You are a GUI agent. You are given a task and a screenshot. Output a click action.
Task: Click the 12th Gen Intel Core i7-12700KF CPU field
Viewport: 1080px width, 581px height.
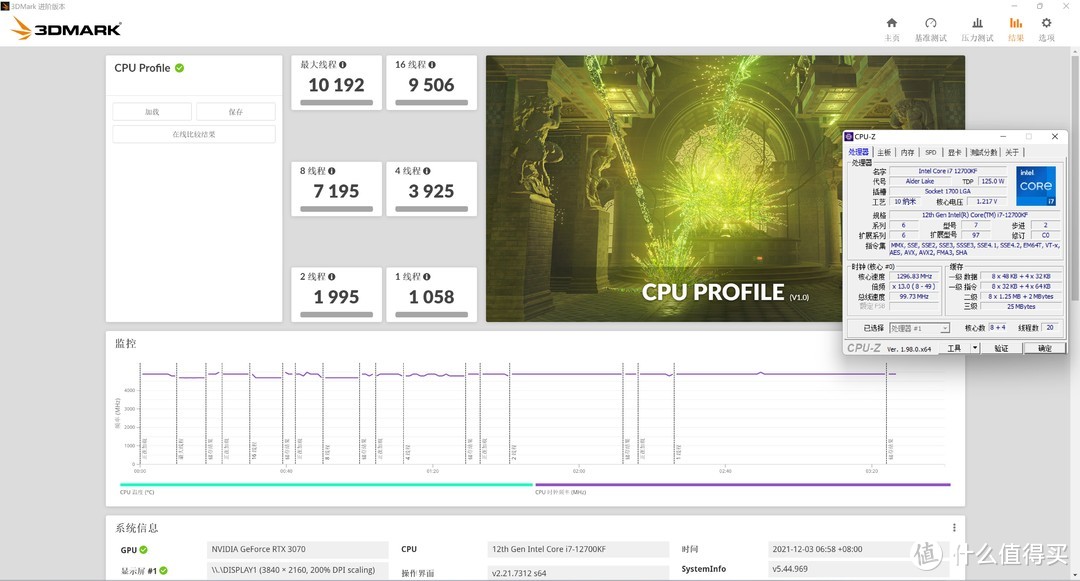click(x=578, y=549)
